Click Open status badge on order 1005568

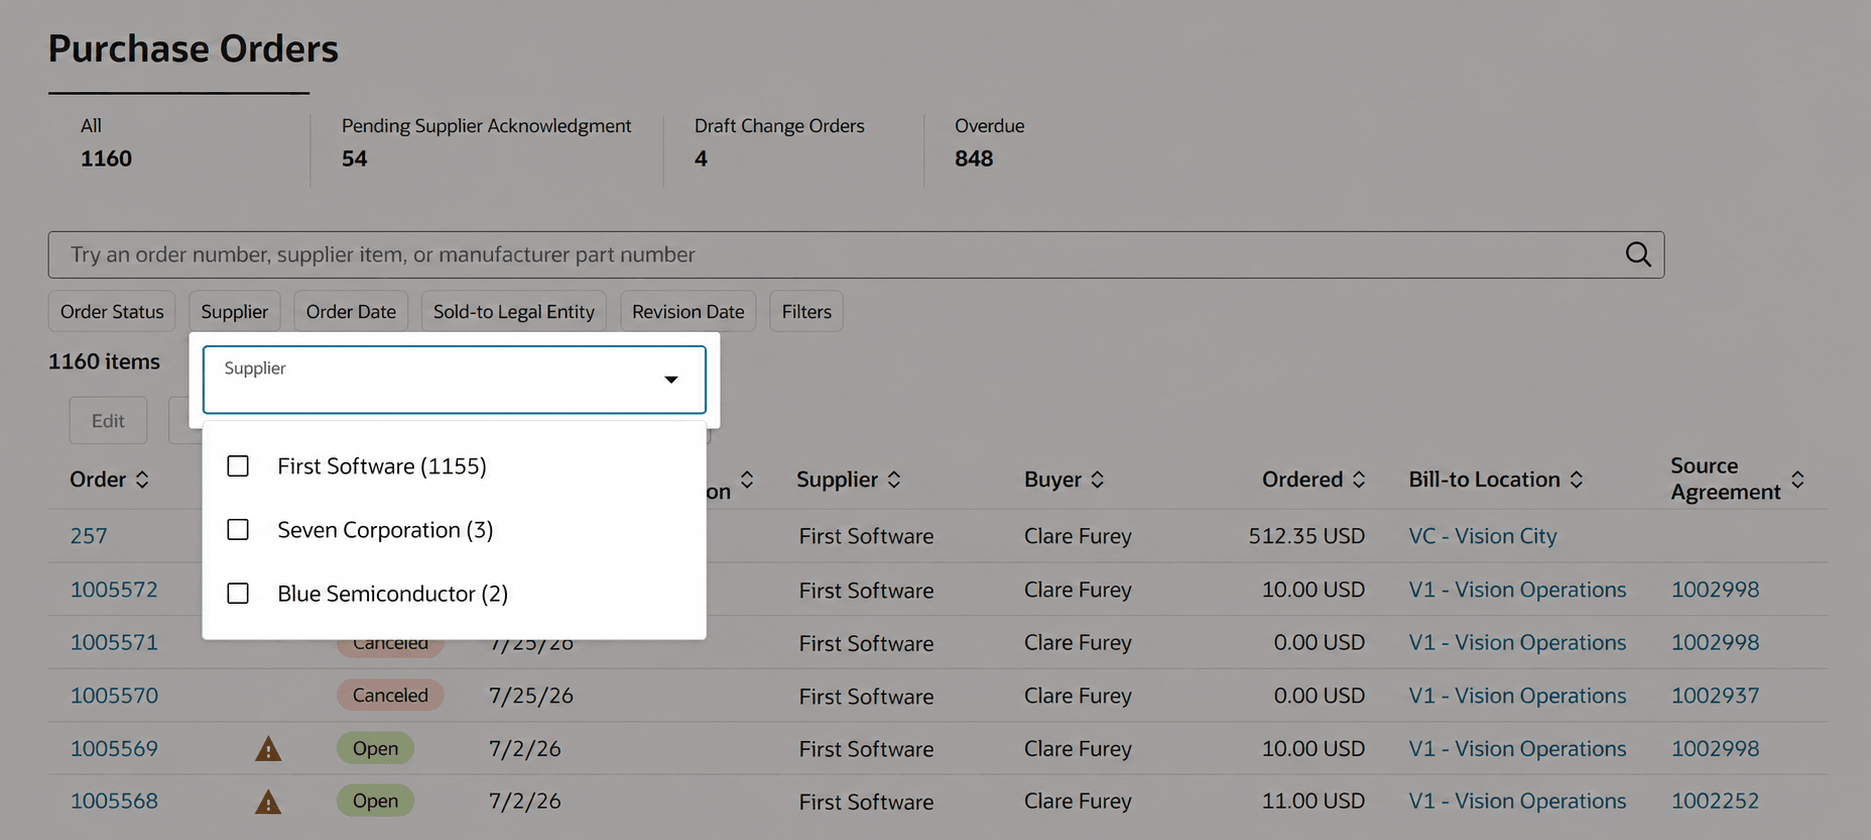tap(375, 802)
